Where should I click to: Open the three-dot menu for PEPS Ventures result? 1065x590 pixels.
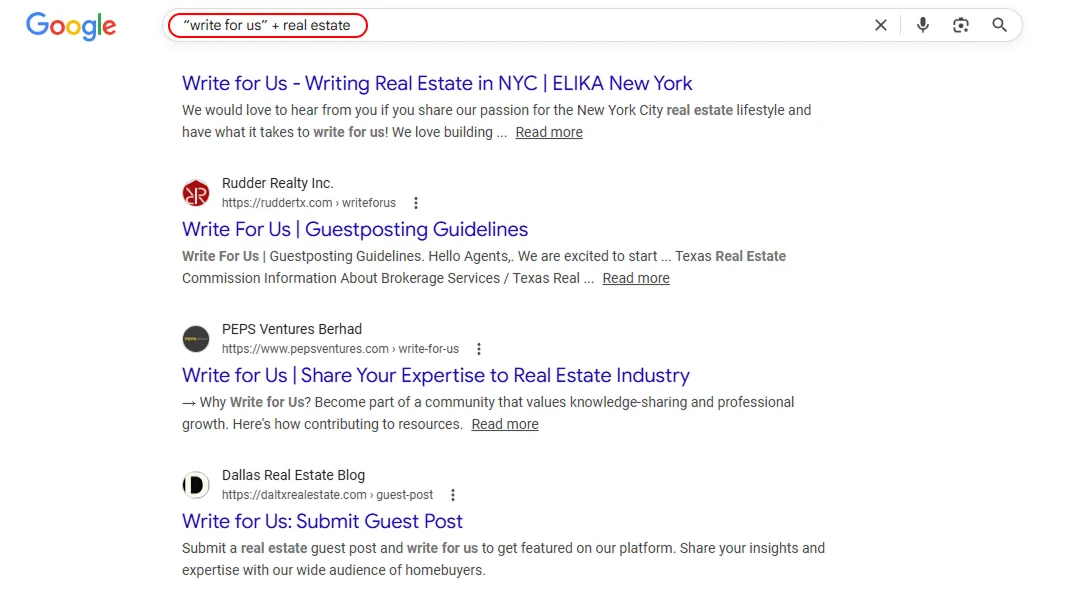click(479, 348)
